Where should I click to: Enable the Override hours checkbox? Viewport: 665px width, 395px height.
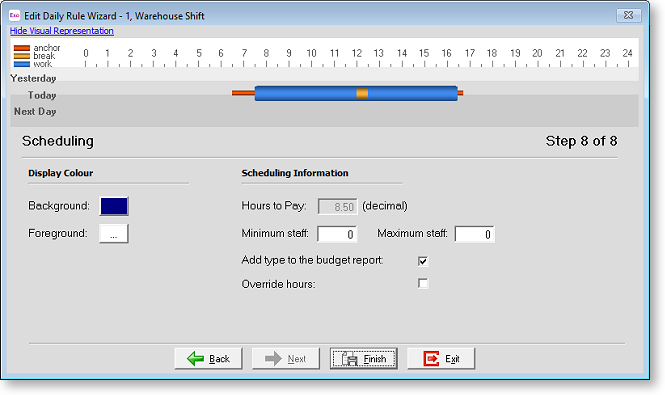[423, 283]
